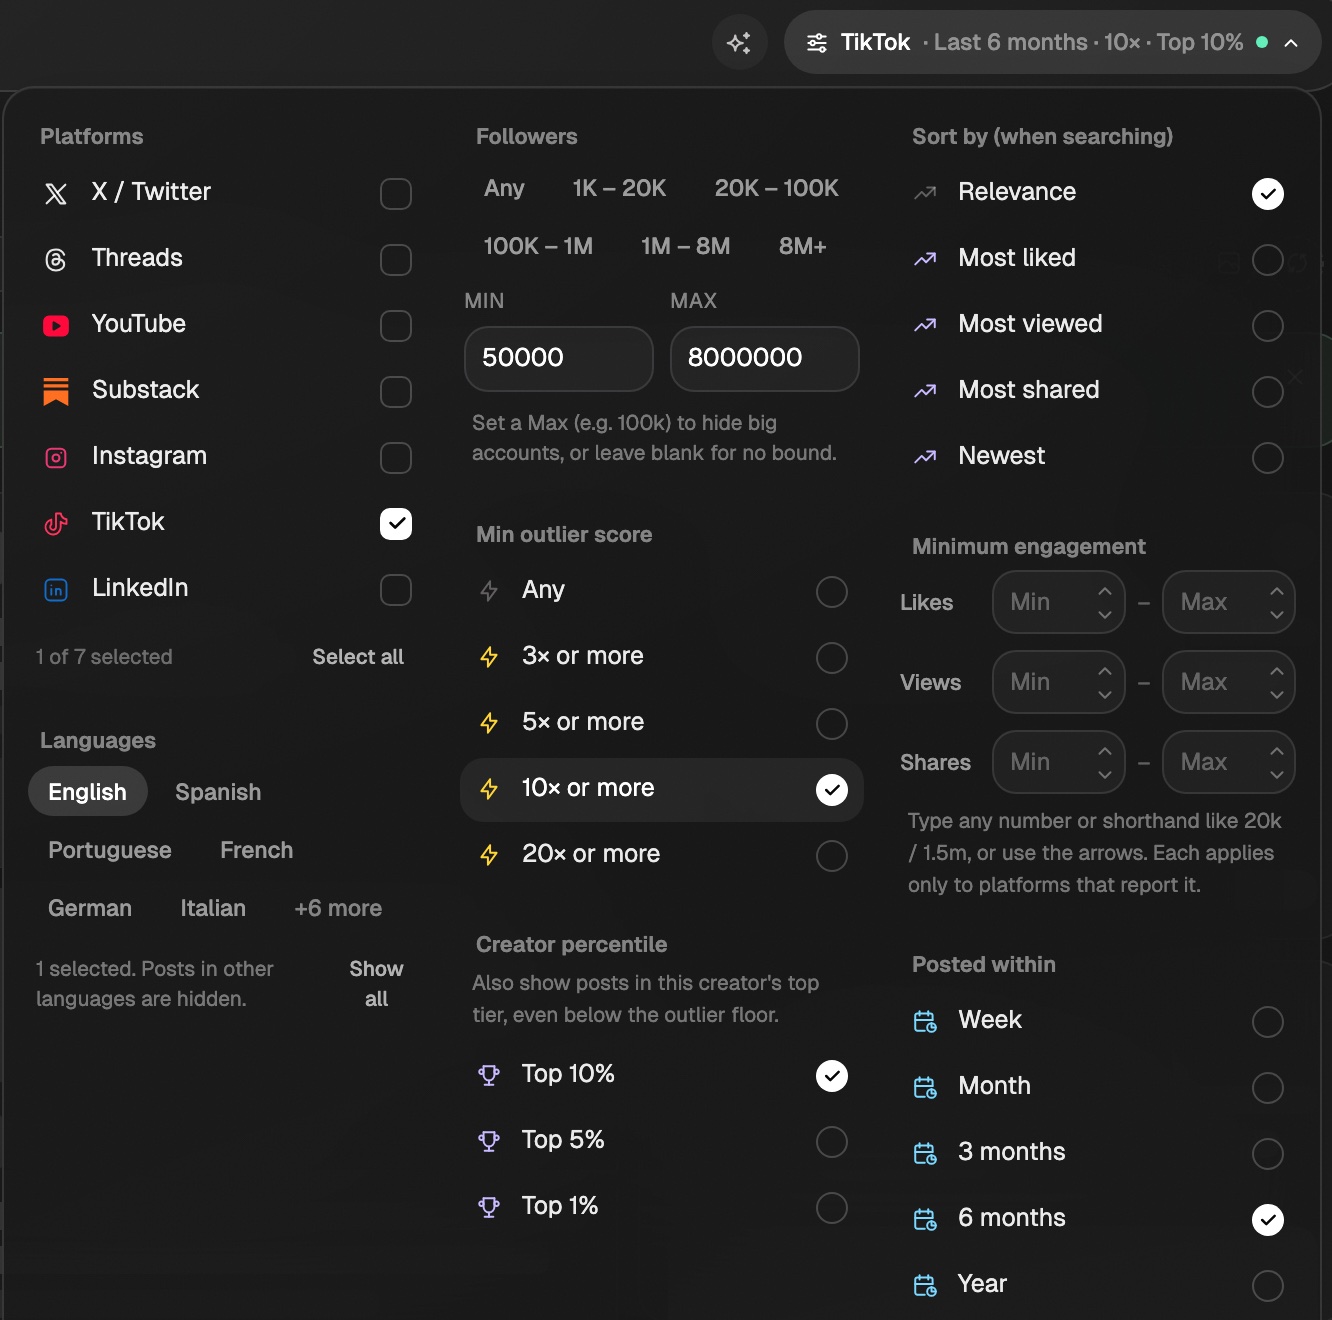Select the Month posted within radio
The image size is (1332, 1320).
point(1268,1088)
